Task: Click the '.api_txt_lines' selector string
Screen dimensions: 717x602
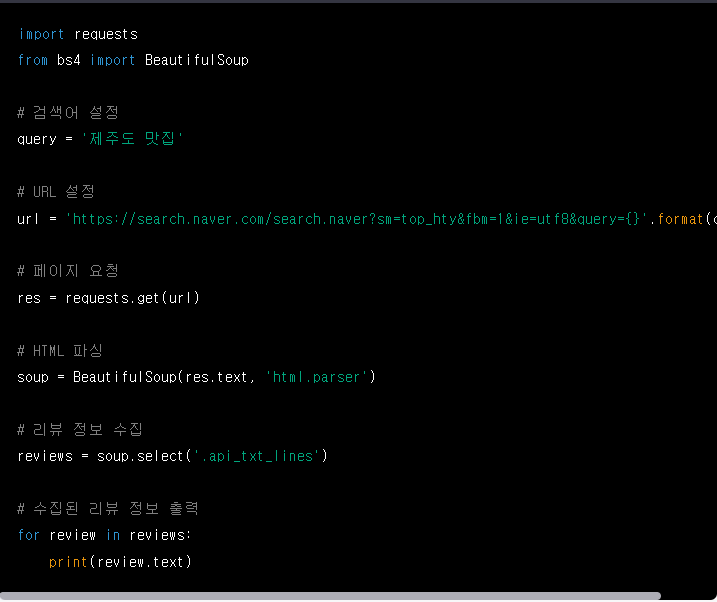Action: point(257,456)
